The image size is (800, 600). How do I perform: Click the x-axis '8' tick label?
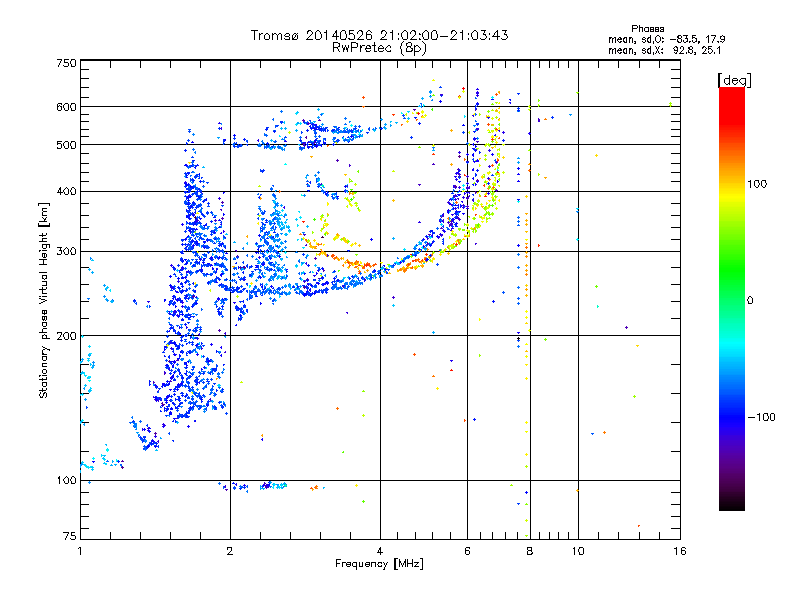pos(530,551)
